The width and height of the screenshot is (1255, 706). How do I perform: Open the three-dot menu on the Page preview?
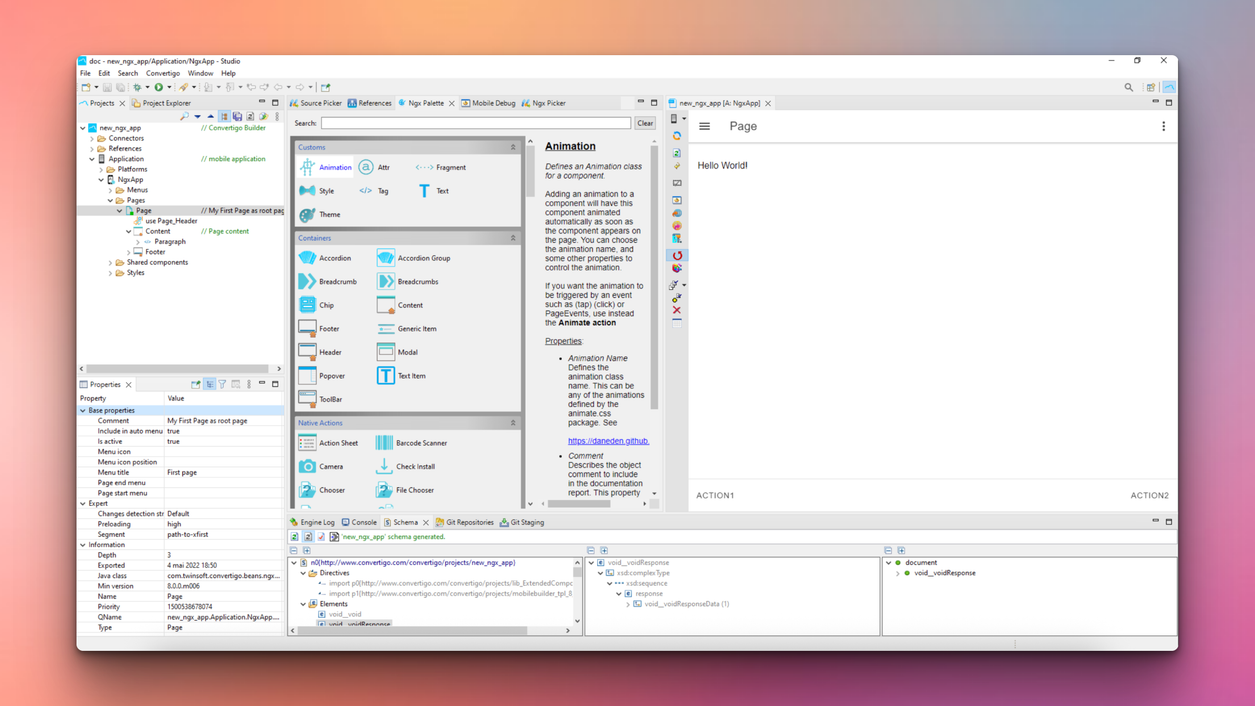click(x=1163, y=126)
